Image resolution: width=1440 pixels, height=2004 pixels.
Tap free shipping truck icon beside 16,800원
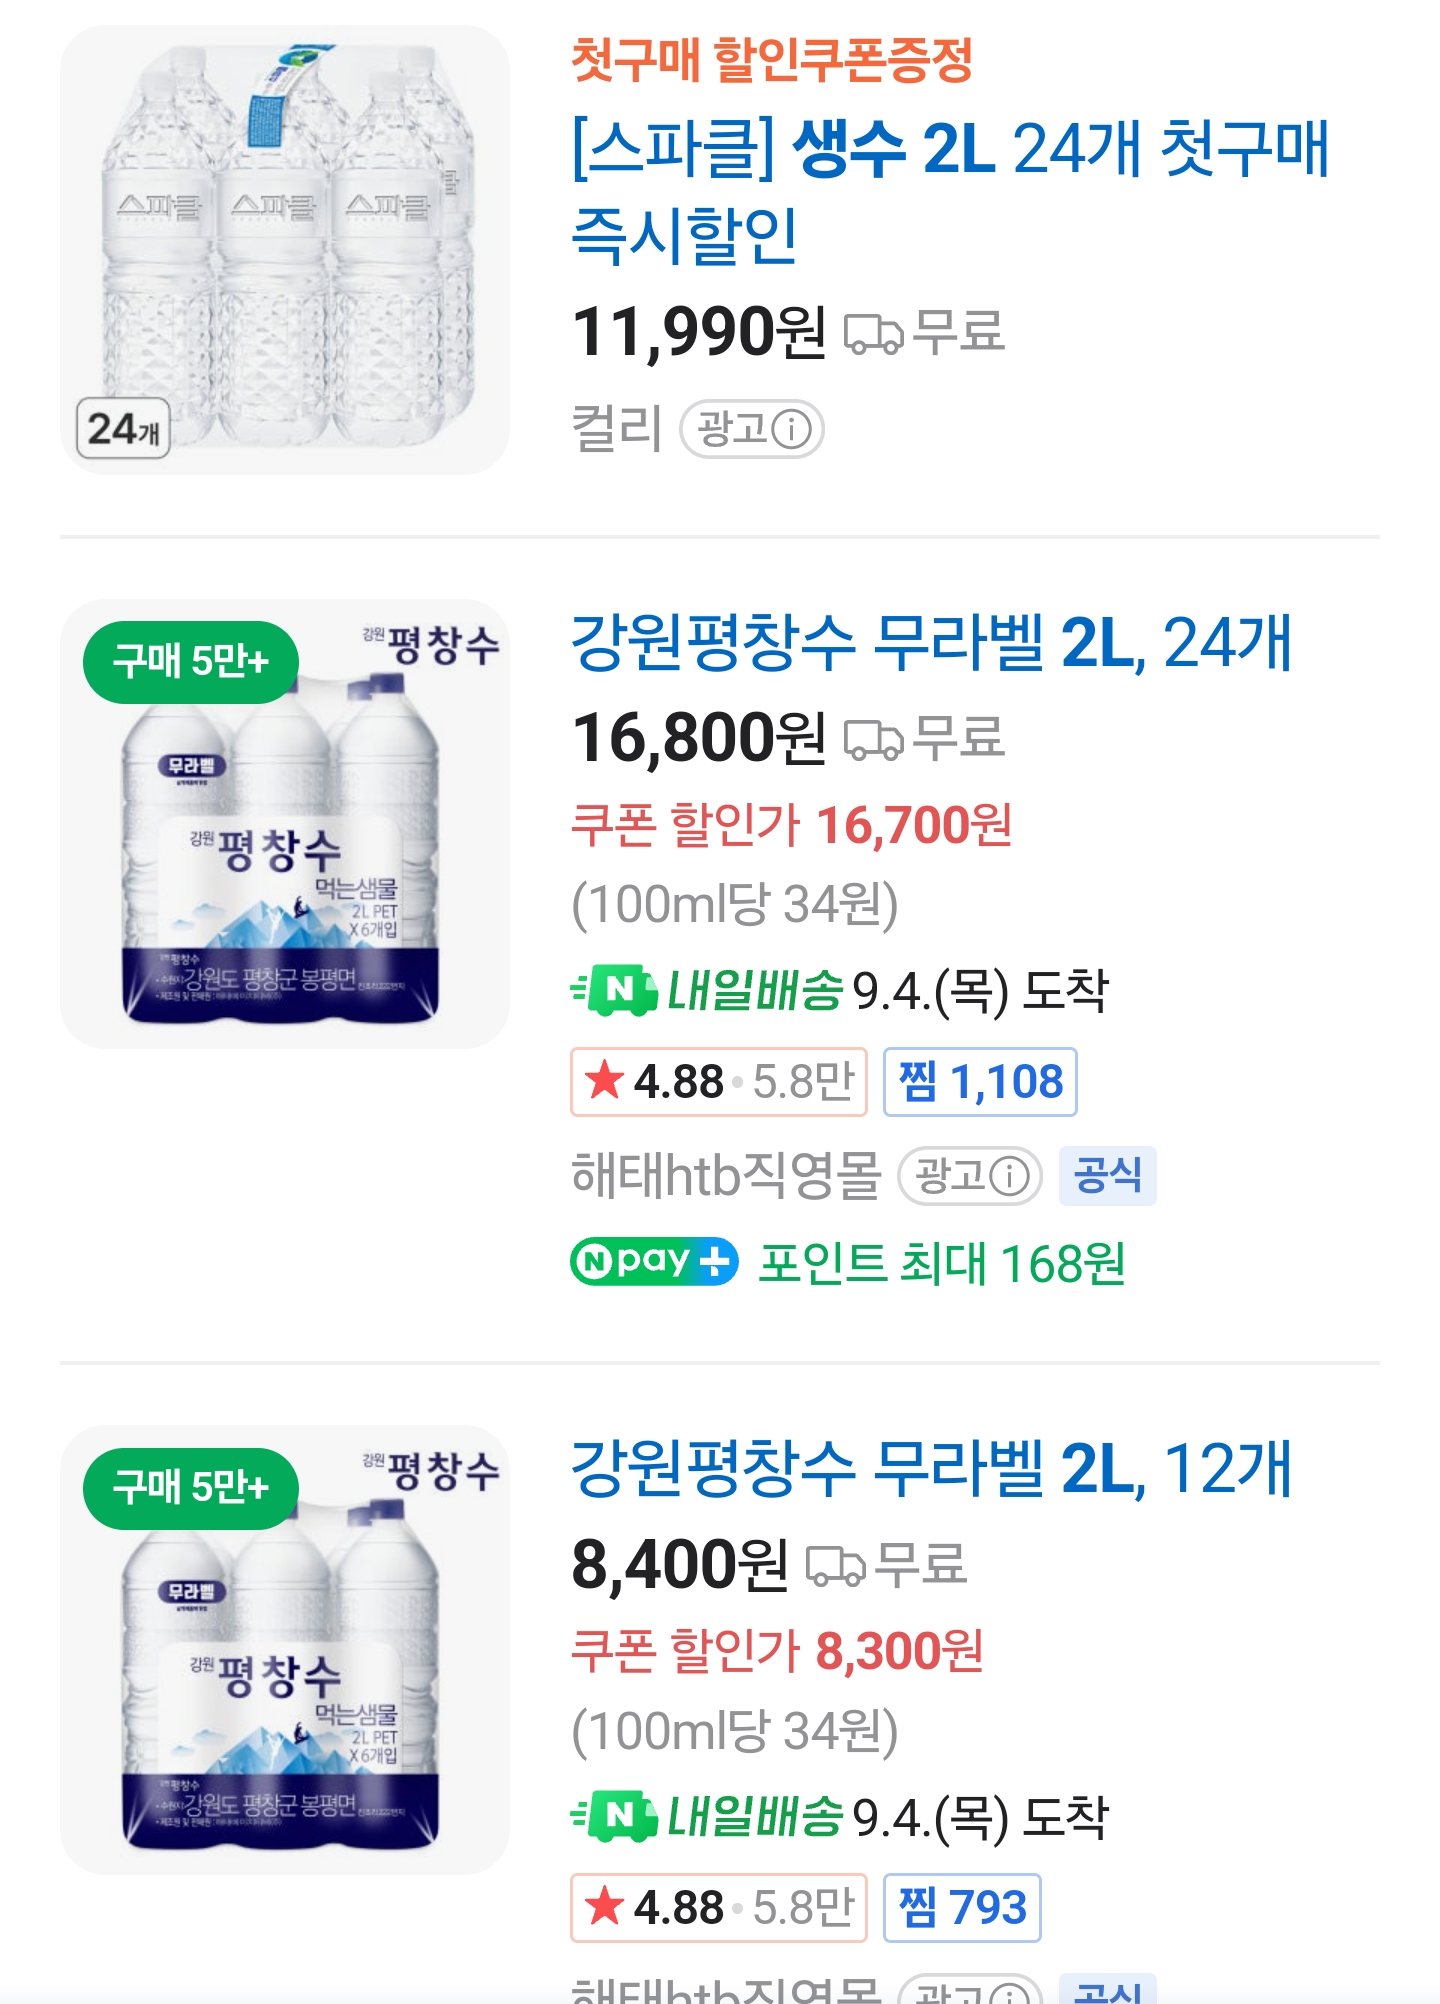pyautogui.click(x=873, y=740)
